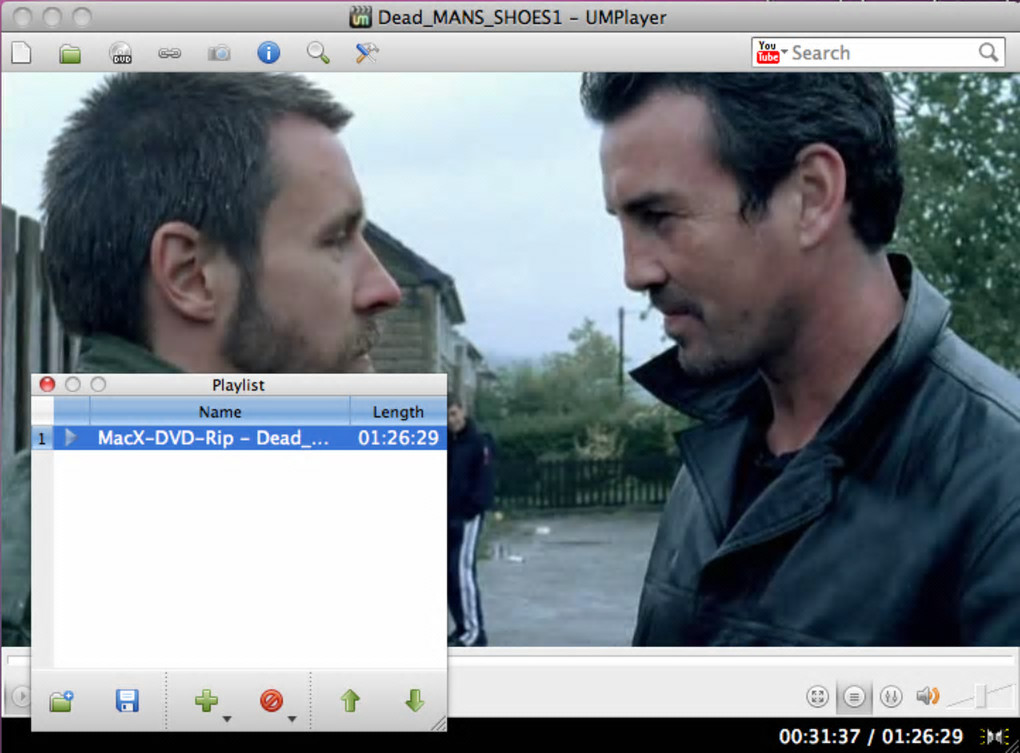Load a playlist with the folder icon
This screenshot has width=1020, height=753.
(x=62, y=701)
